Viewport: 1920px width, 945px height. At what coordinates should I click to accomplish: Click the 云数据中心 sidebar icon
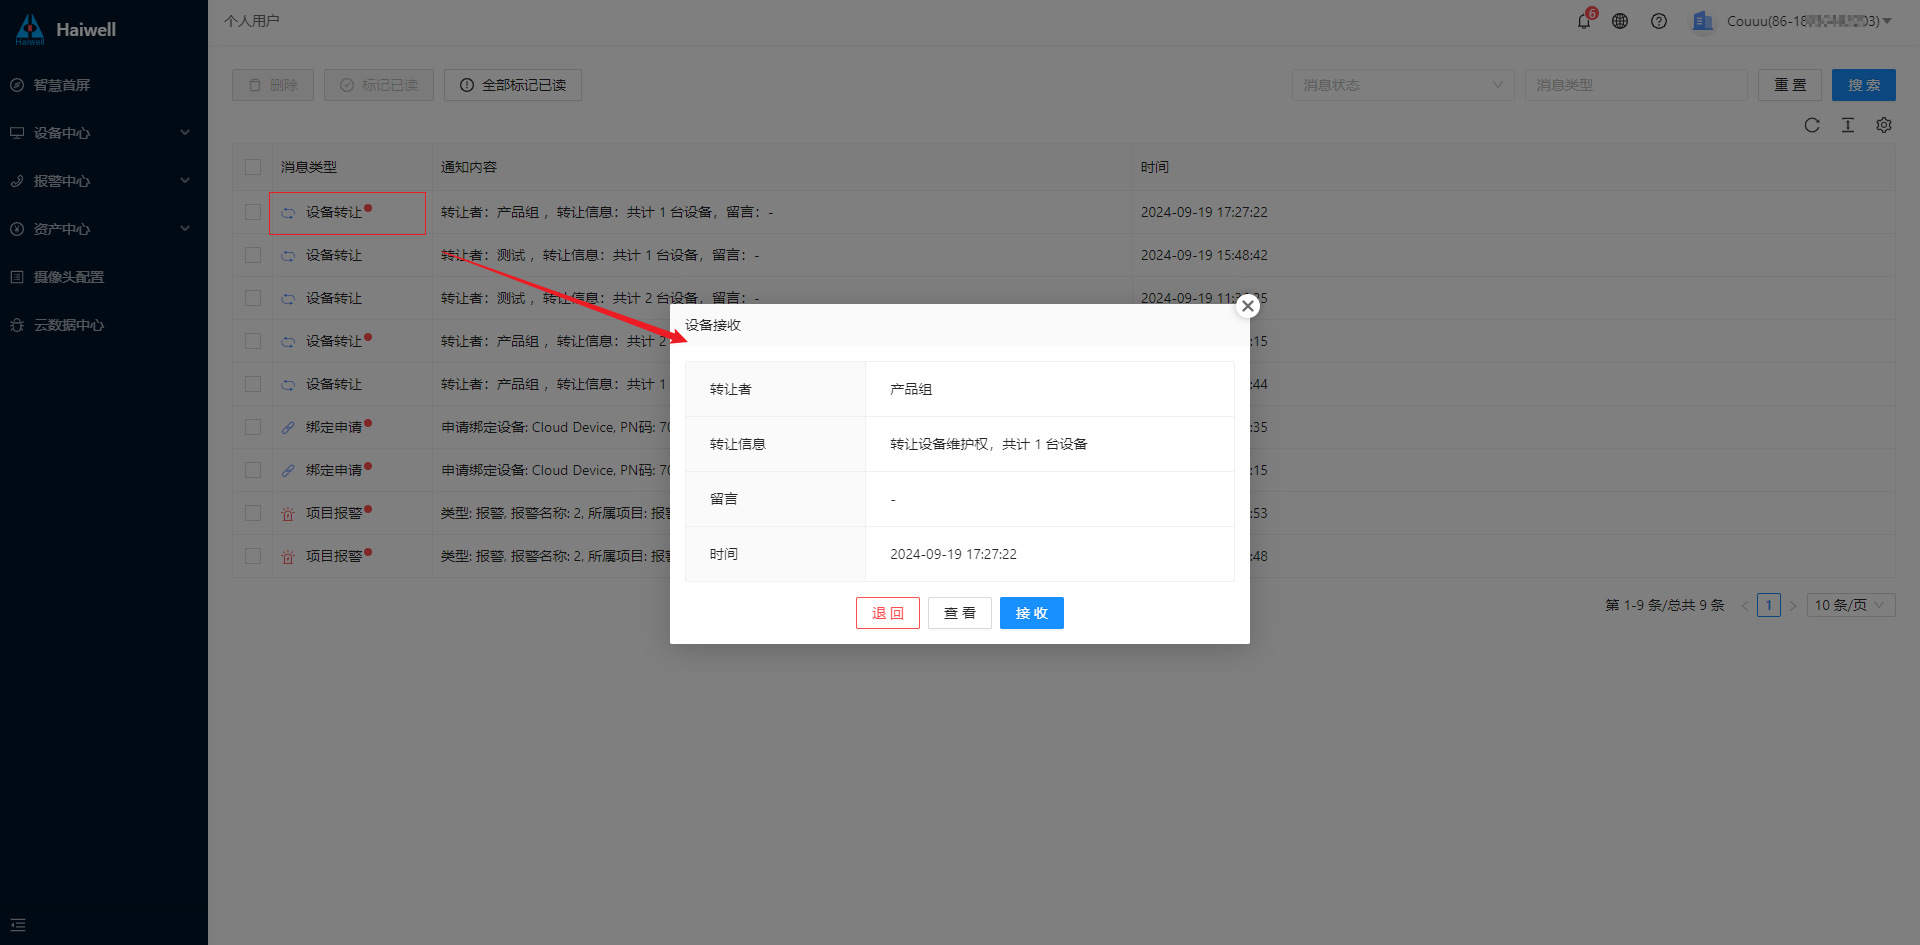[x=17, y=325]
